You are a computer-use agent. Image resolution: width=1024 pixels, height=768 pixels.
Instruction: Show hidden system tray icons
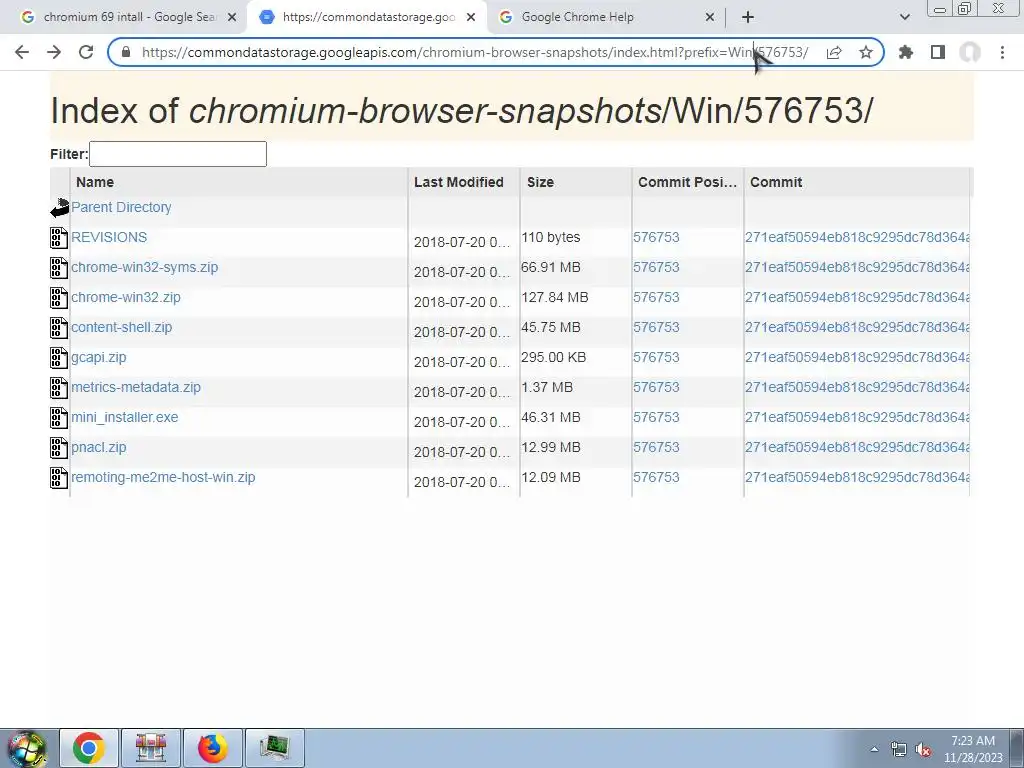tap(874, 749)
